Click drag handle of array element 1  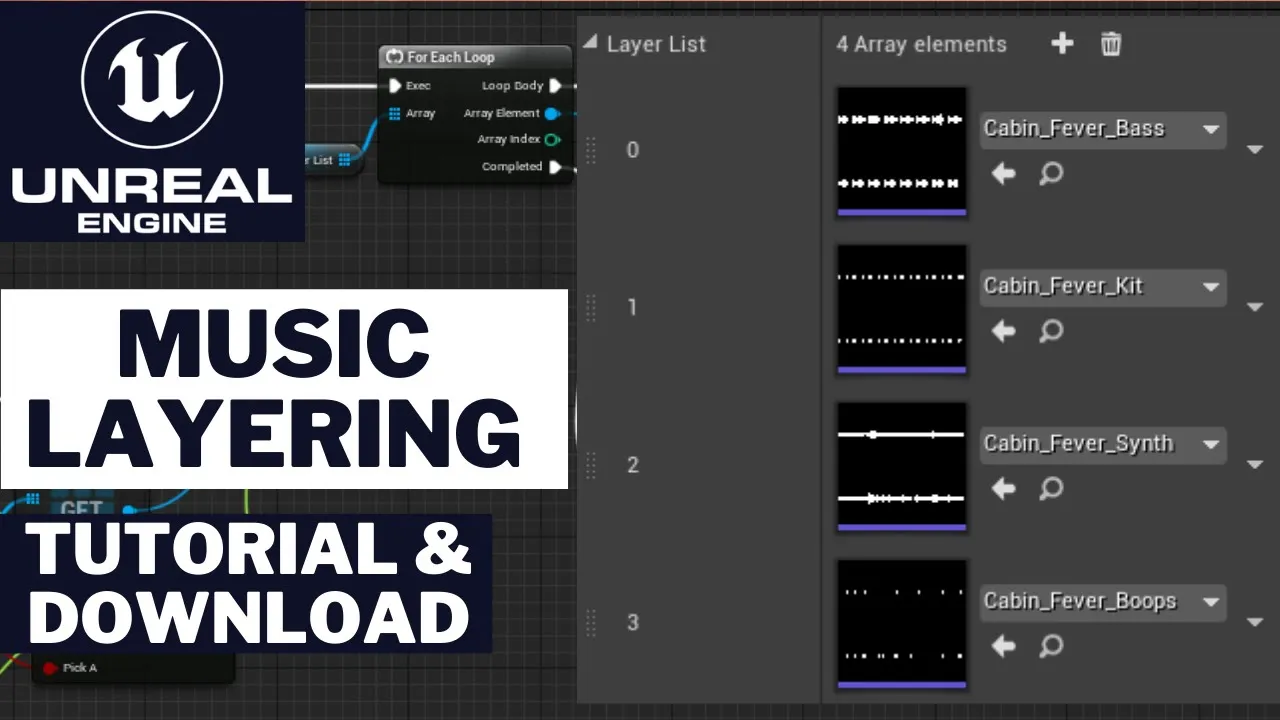[x=590, y=307]
